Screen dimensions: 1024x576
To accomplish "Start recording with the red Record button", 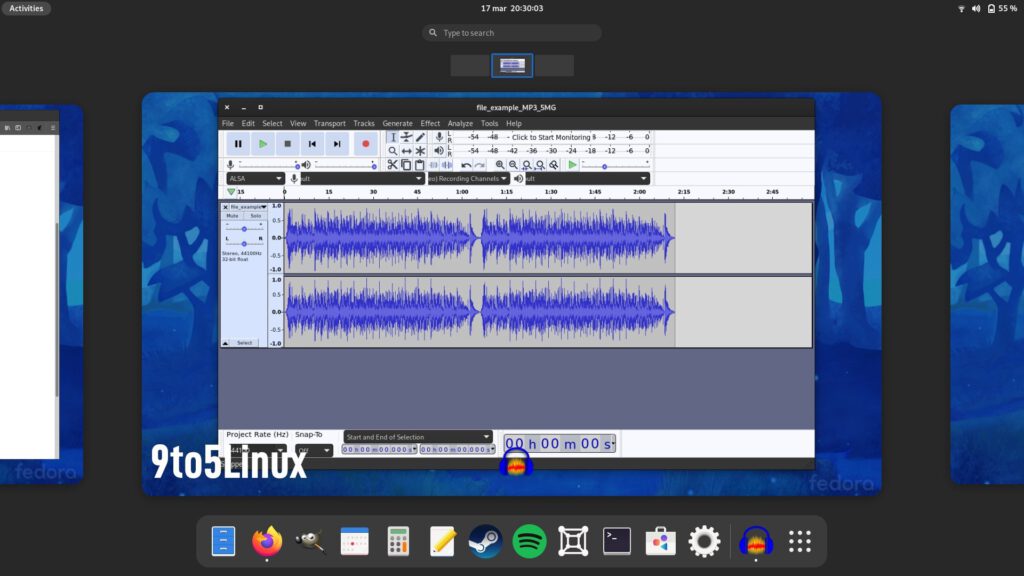I will (x=366, y=144).
